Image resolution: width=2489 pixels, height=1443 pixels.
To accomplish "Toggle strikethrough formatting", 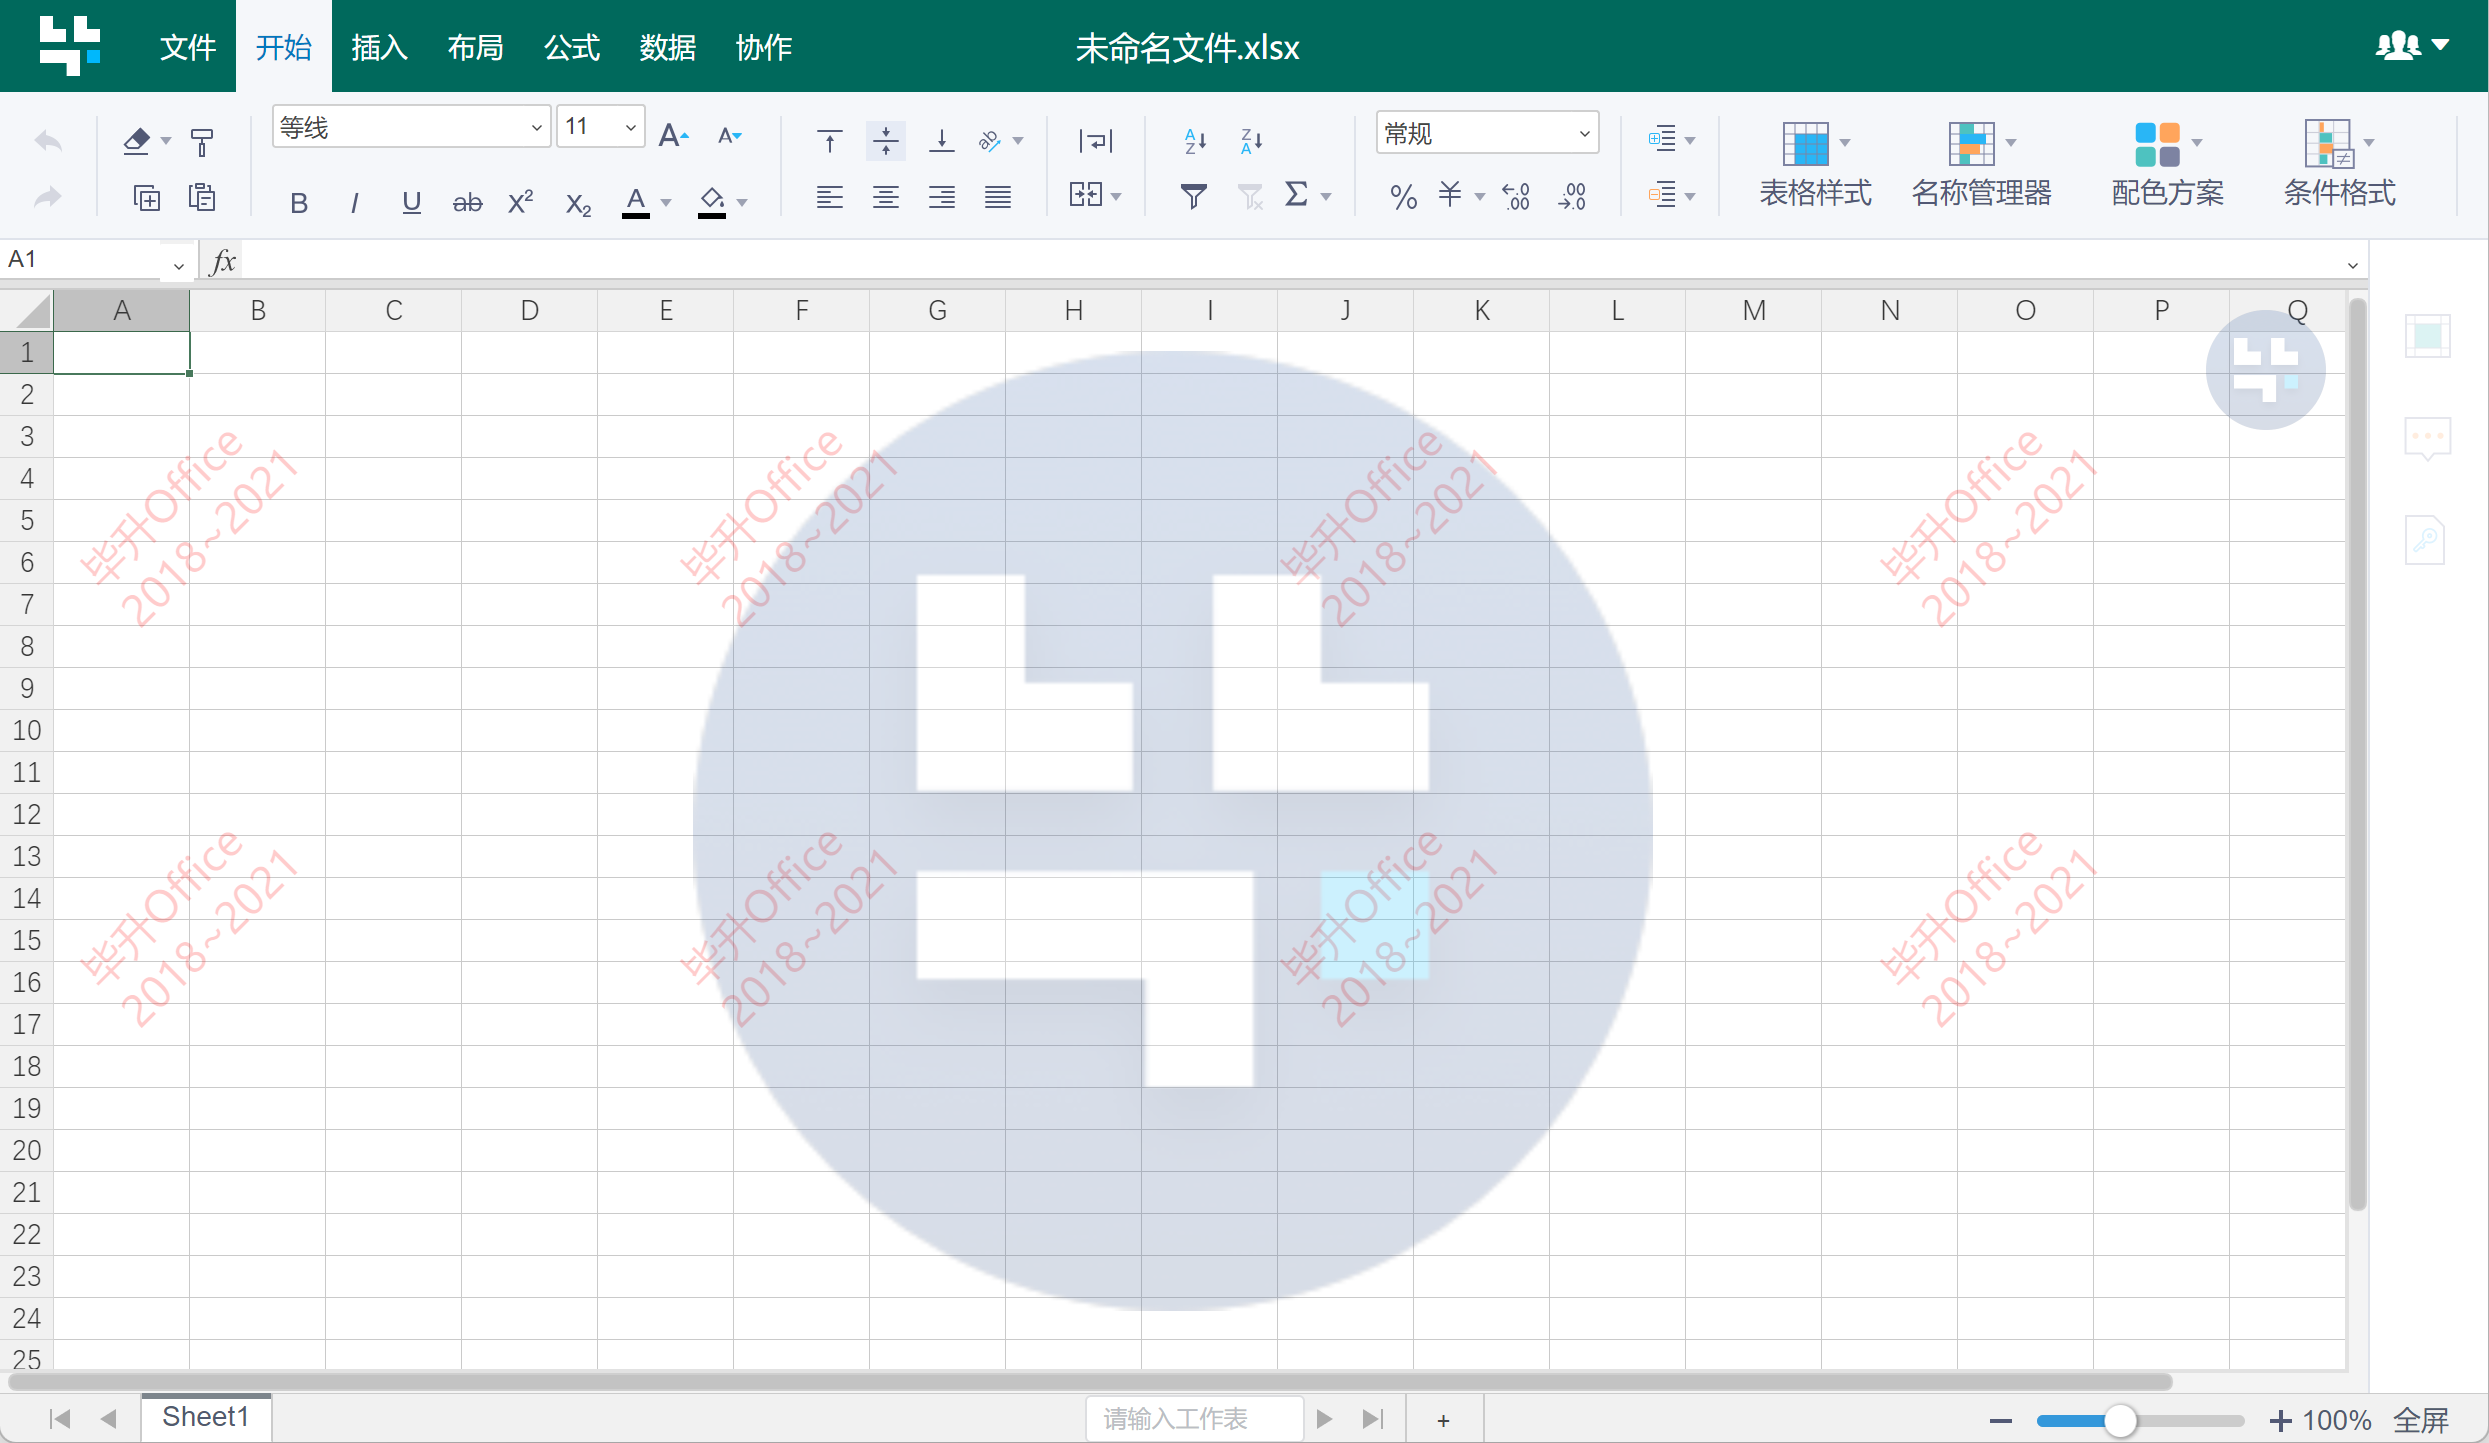I will click(x=466, y=204).
